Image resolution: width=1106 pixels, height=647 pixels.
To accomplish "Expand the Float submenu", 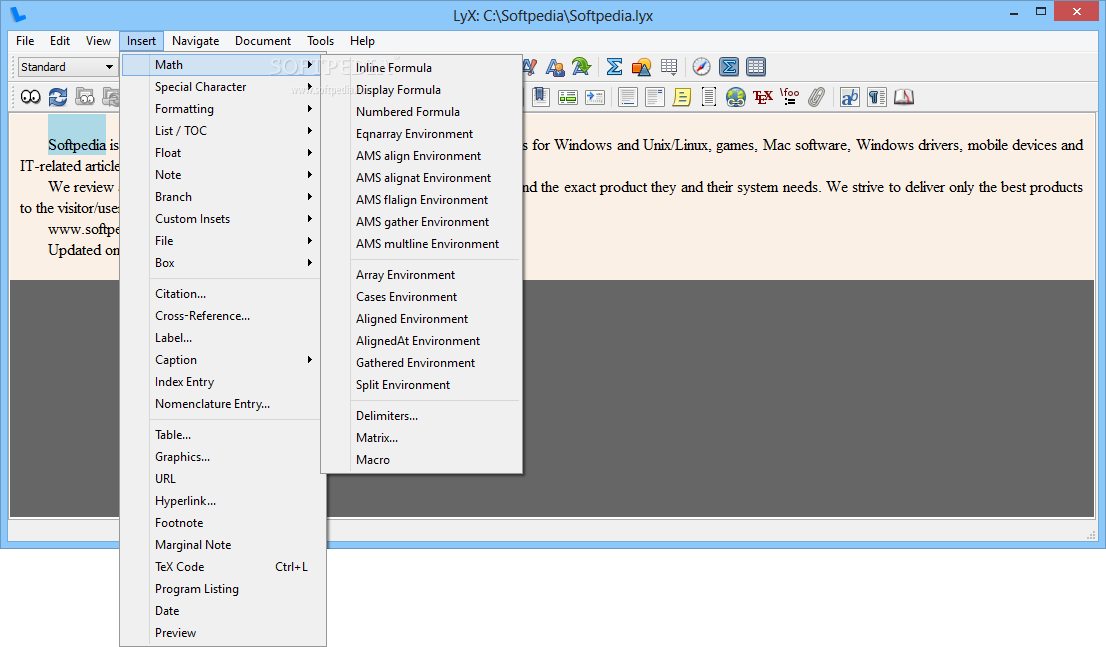I will click(x=221, y=152).
